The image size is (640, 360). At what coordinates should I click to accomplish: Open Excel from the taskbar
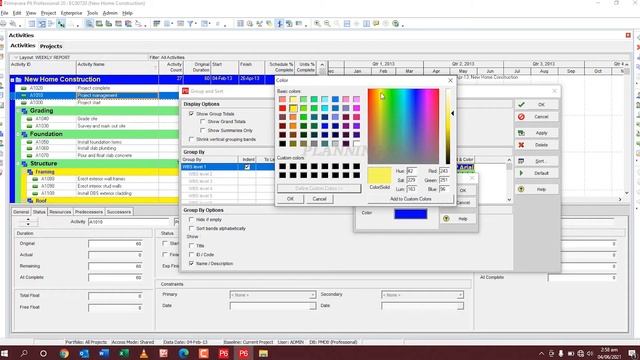124,353
